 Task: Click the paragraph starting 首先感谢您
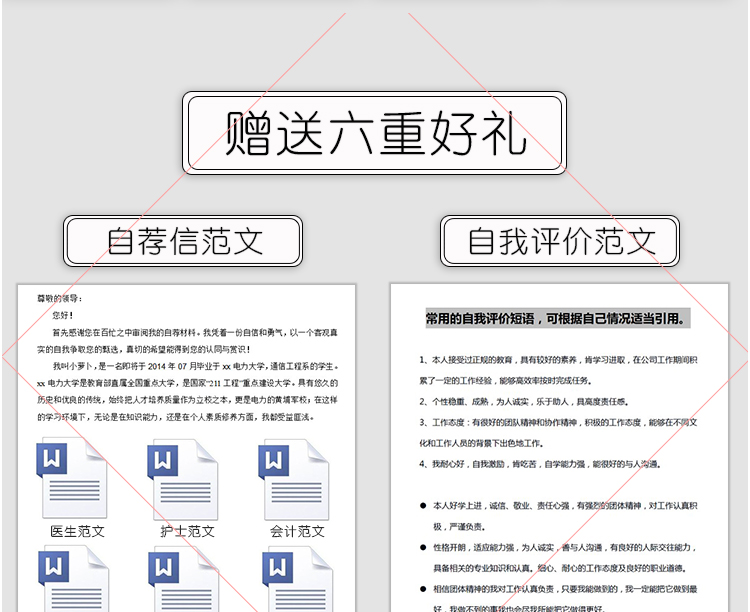(188, 341)
